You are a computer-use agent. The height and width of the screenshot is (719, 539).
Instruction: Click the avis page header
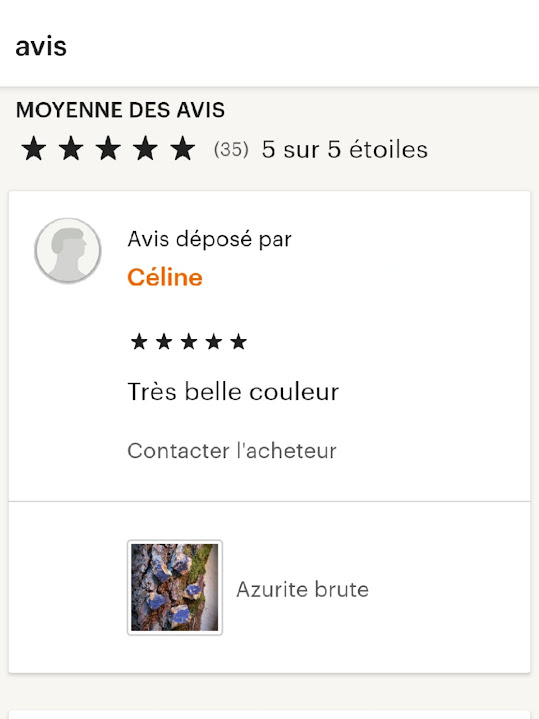click(x=41, y=46)
